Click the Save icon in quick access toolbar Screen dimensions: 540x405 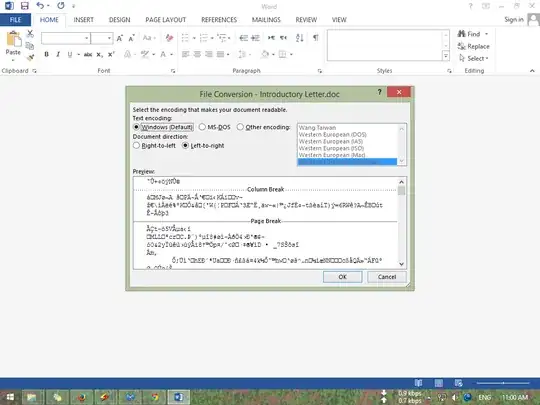click(24, 6)
